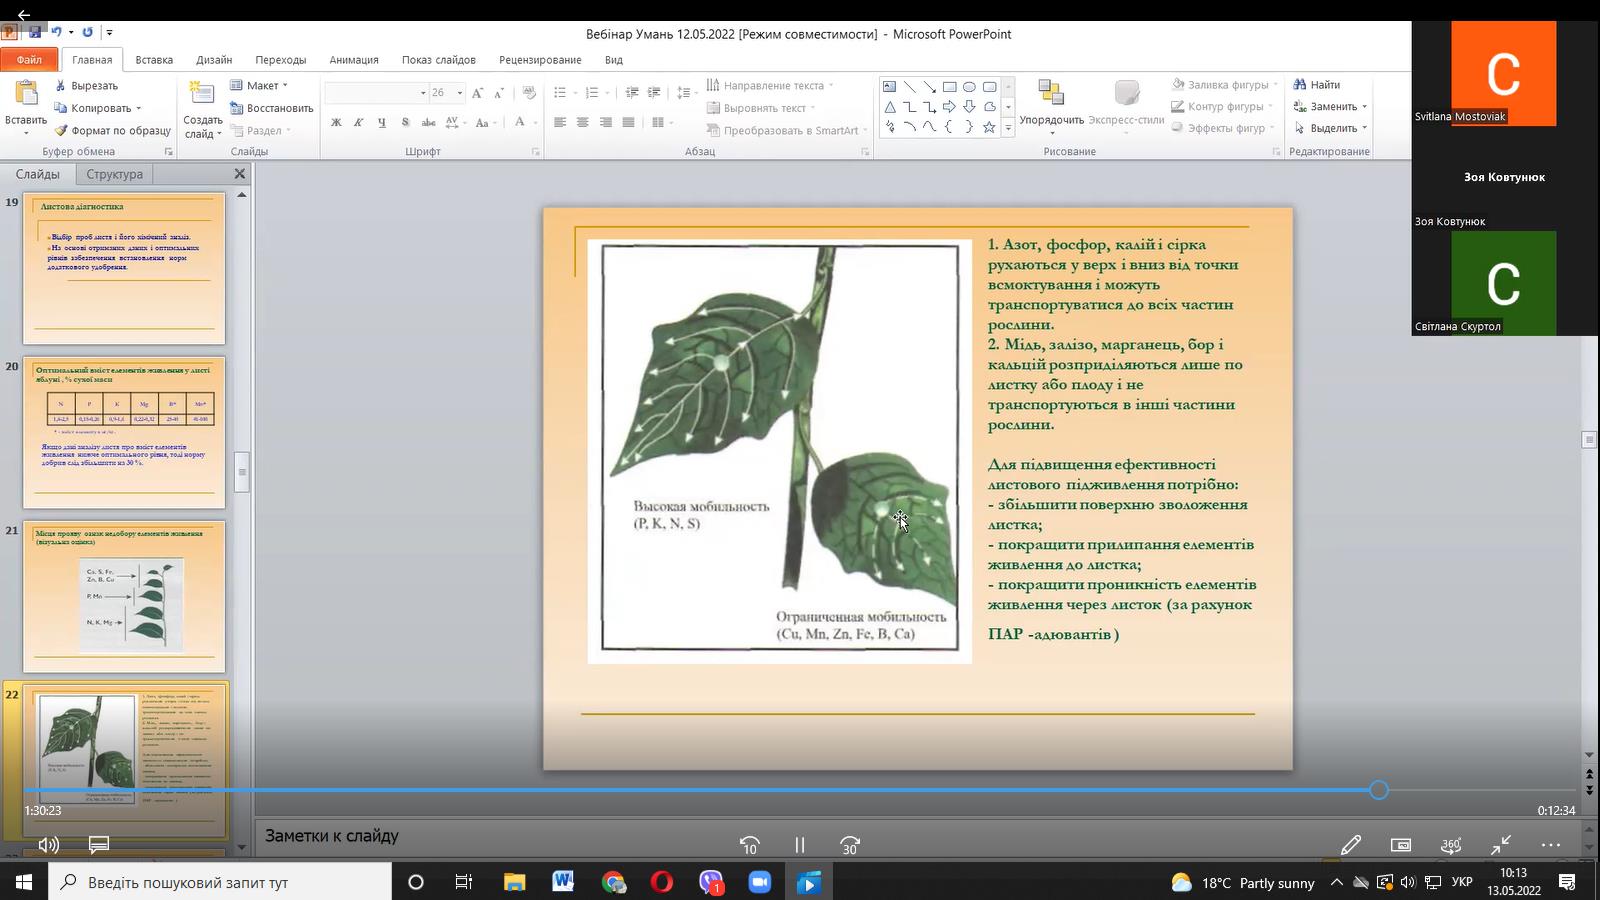1600x900 pixels.
Task: Click Вырезать cut button
Action: point(87,86)
